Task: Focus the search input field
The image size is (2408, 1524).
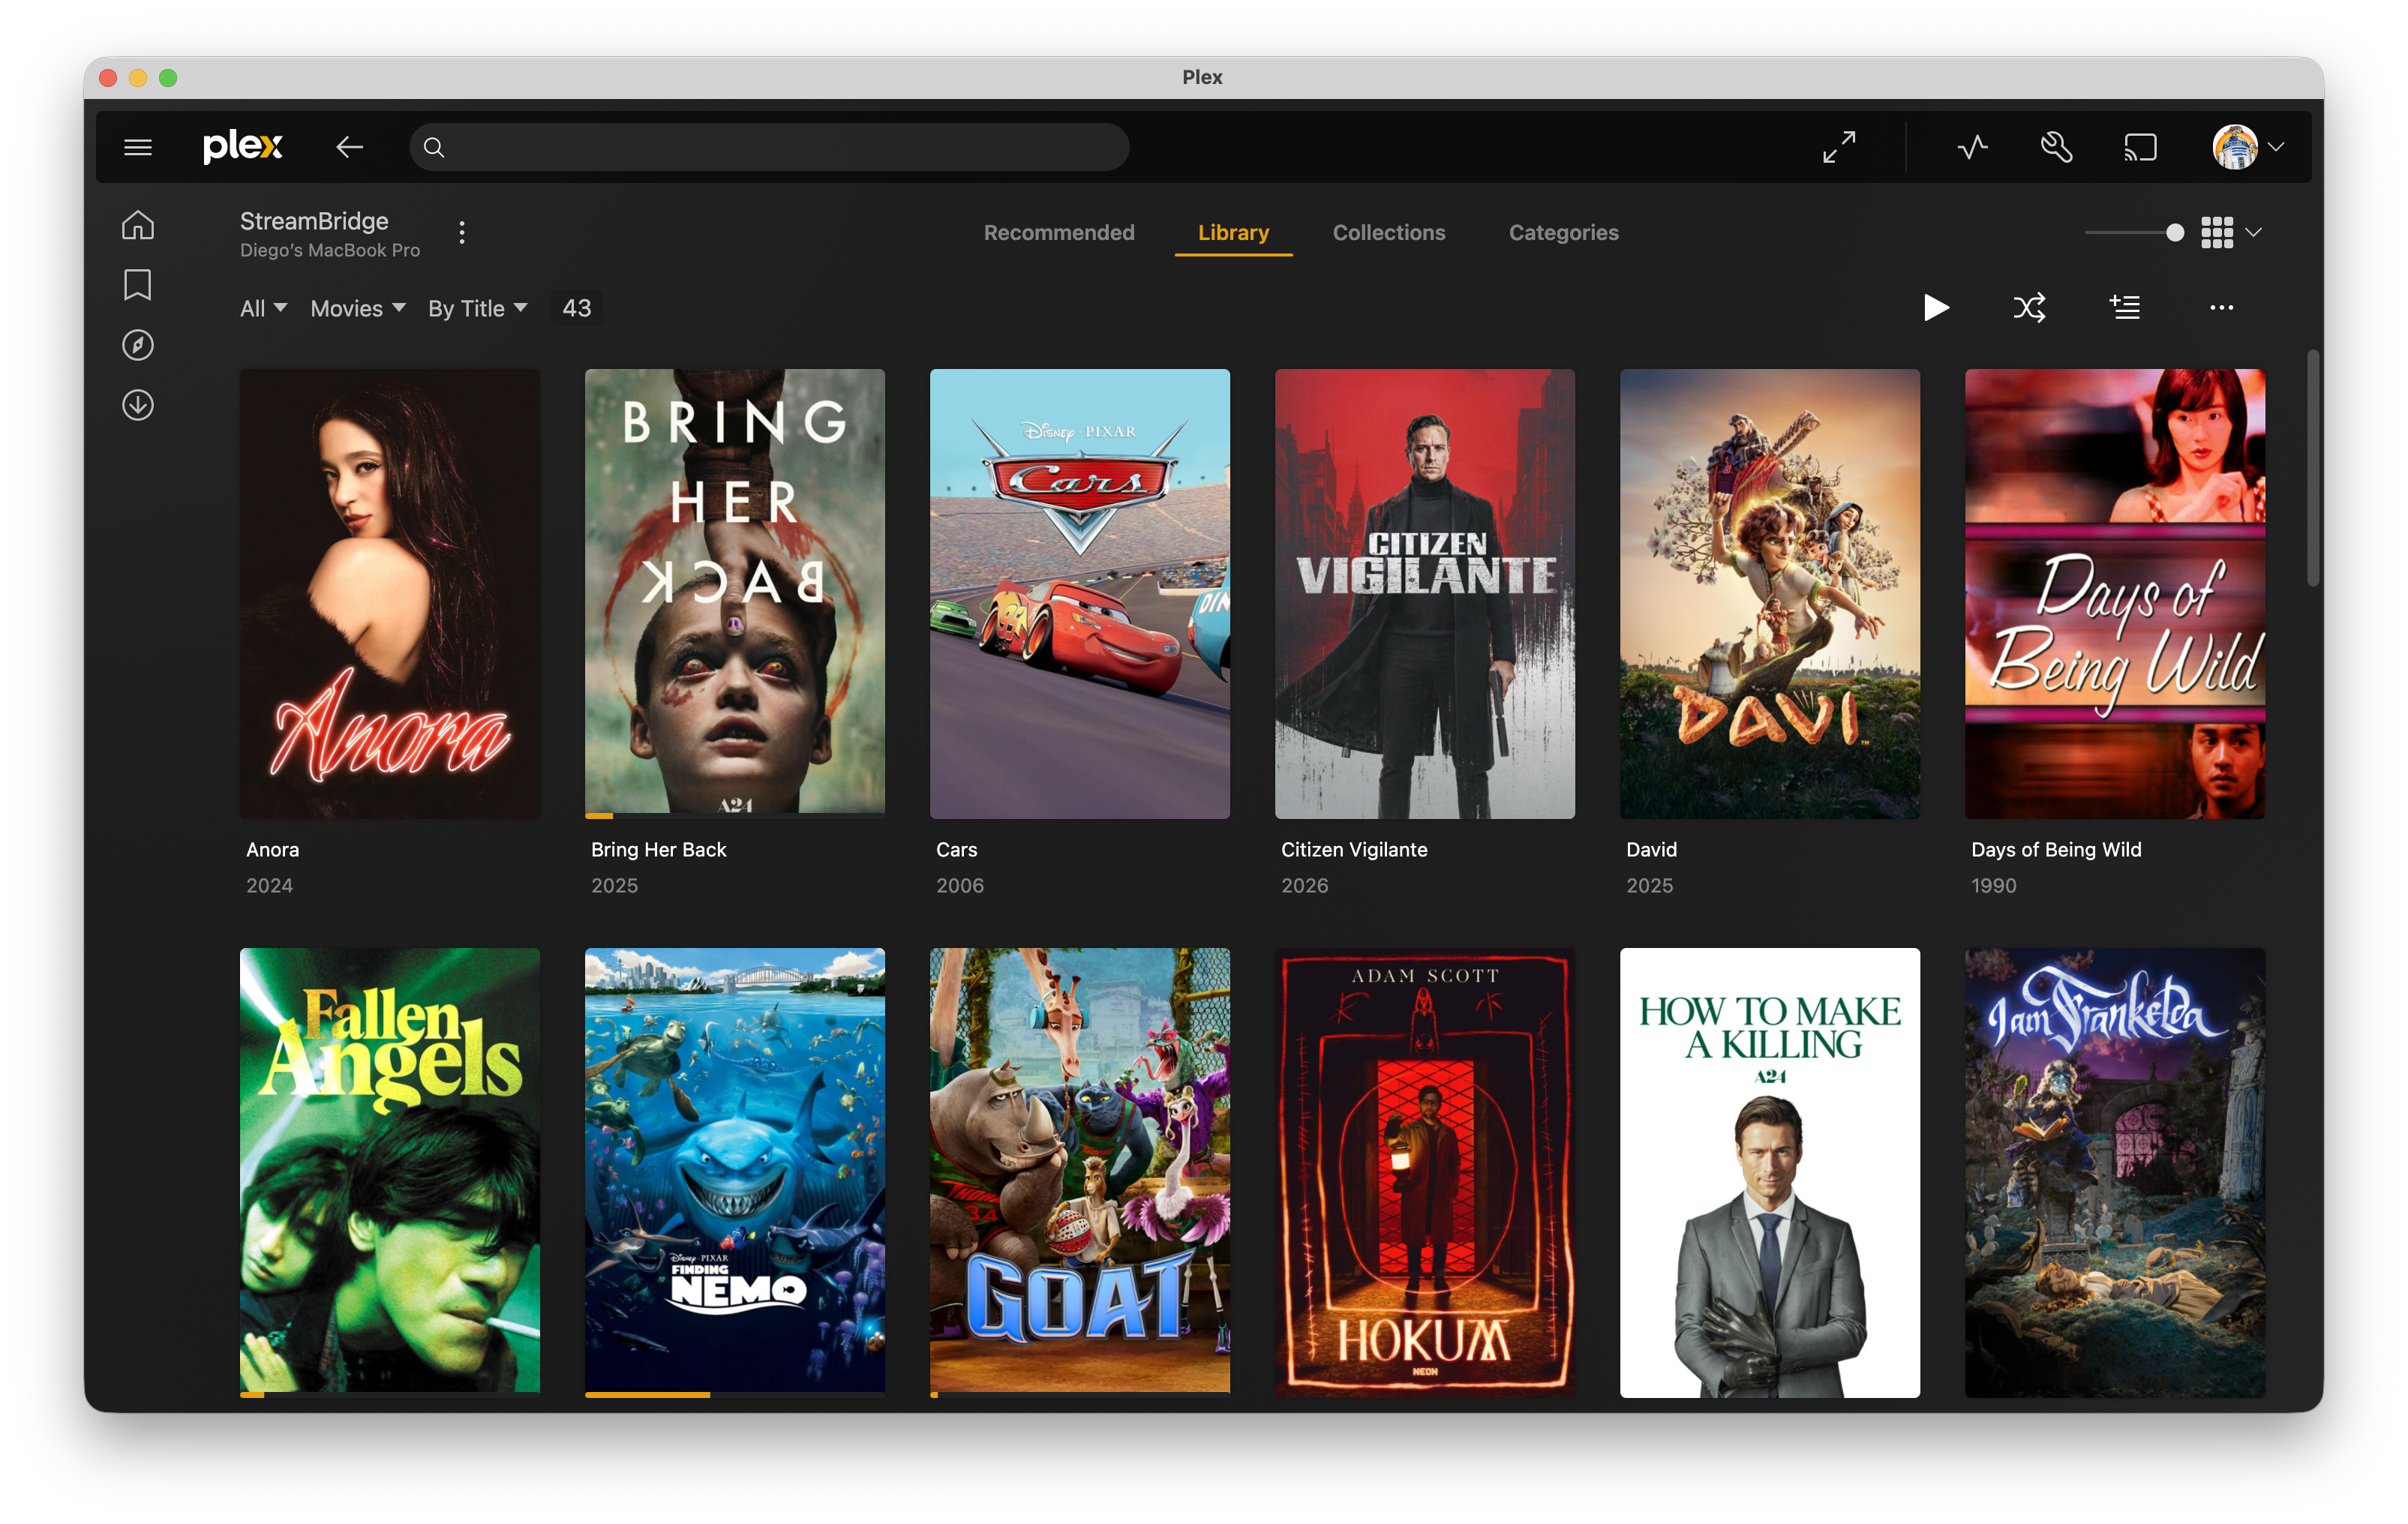Action: point(769,147)
